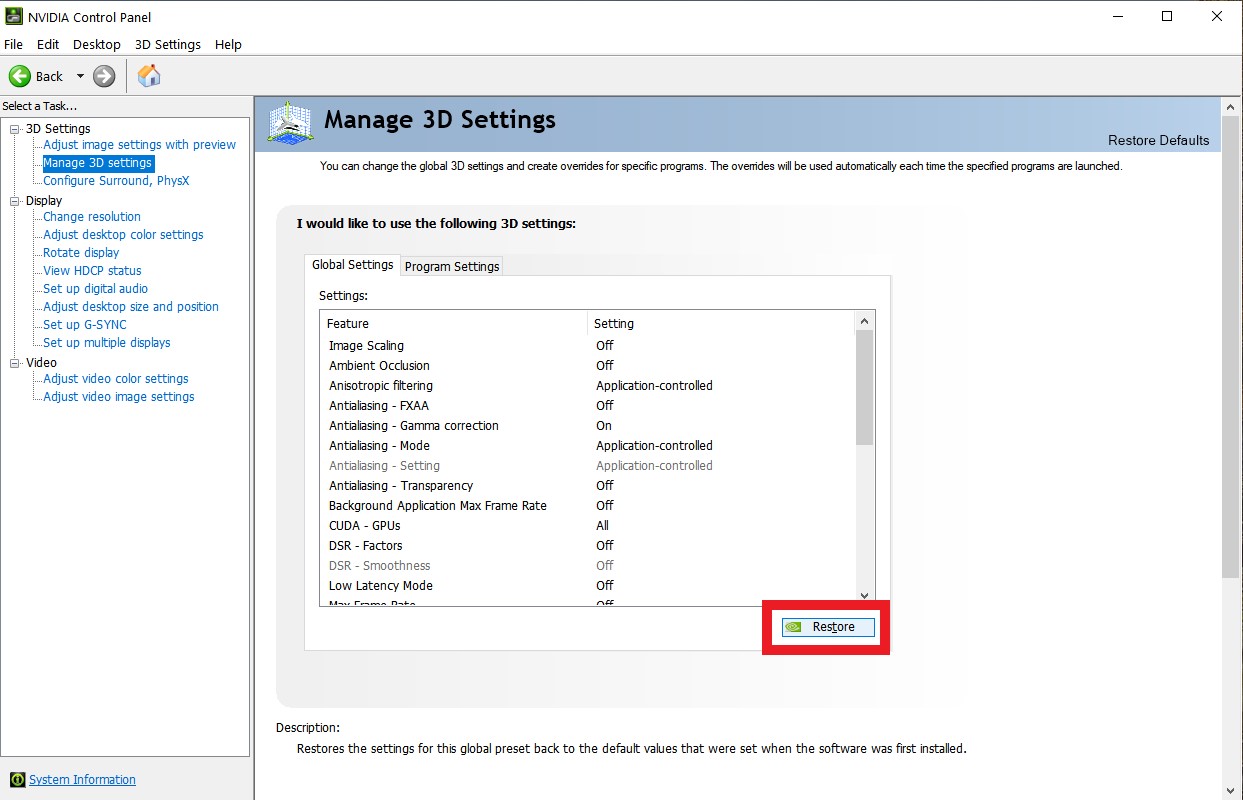Open Change resolution task
Image resolution: width=1243 pixels, height=800 pixels.
[x=92, y=217]
